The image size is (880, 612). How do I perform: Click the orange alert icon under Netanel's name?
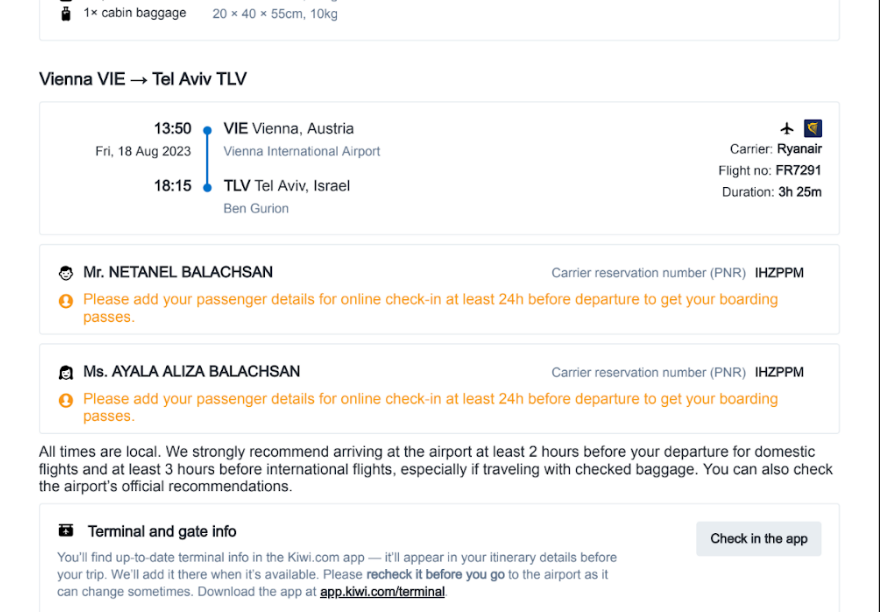click(66, 300)
